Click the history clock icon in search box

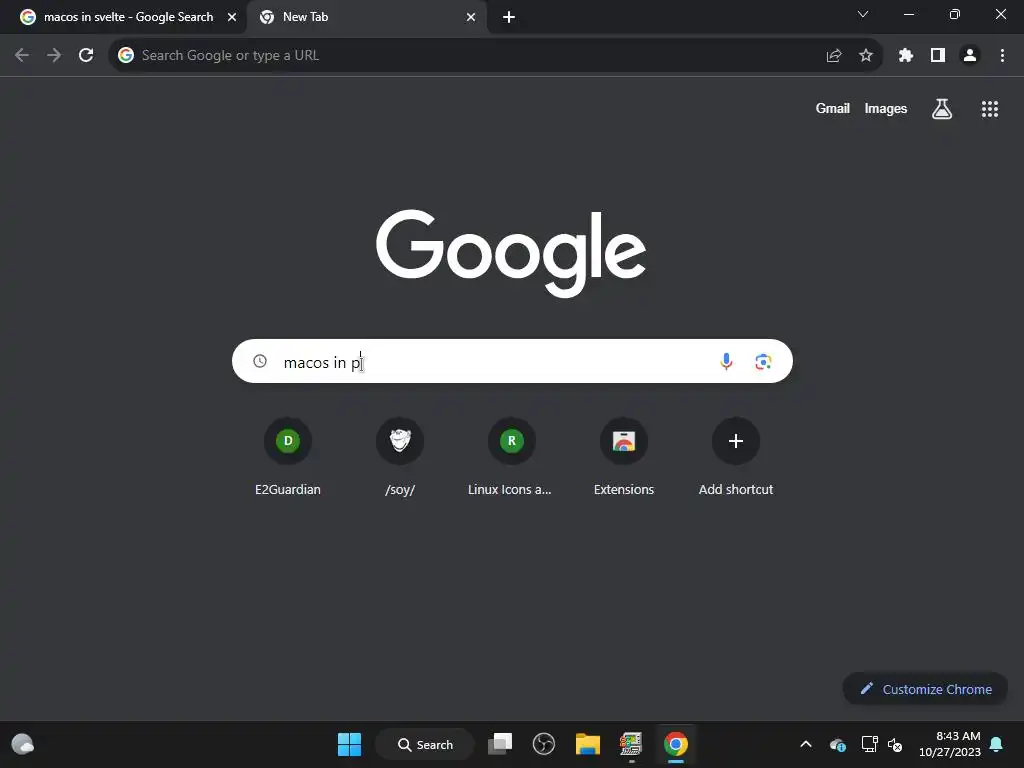260,361
